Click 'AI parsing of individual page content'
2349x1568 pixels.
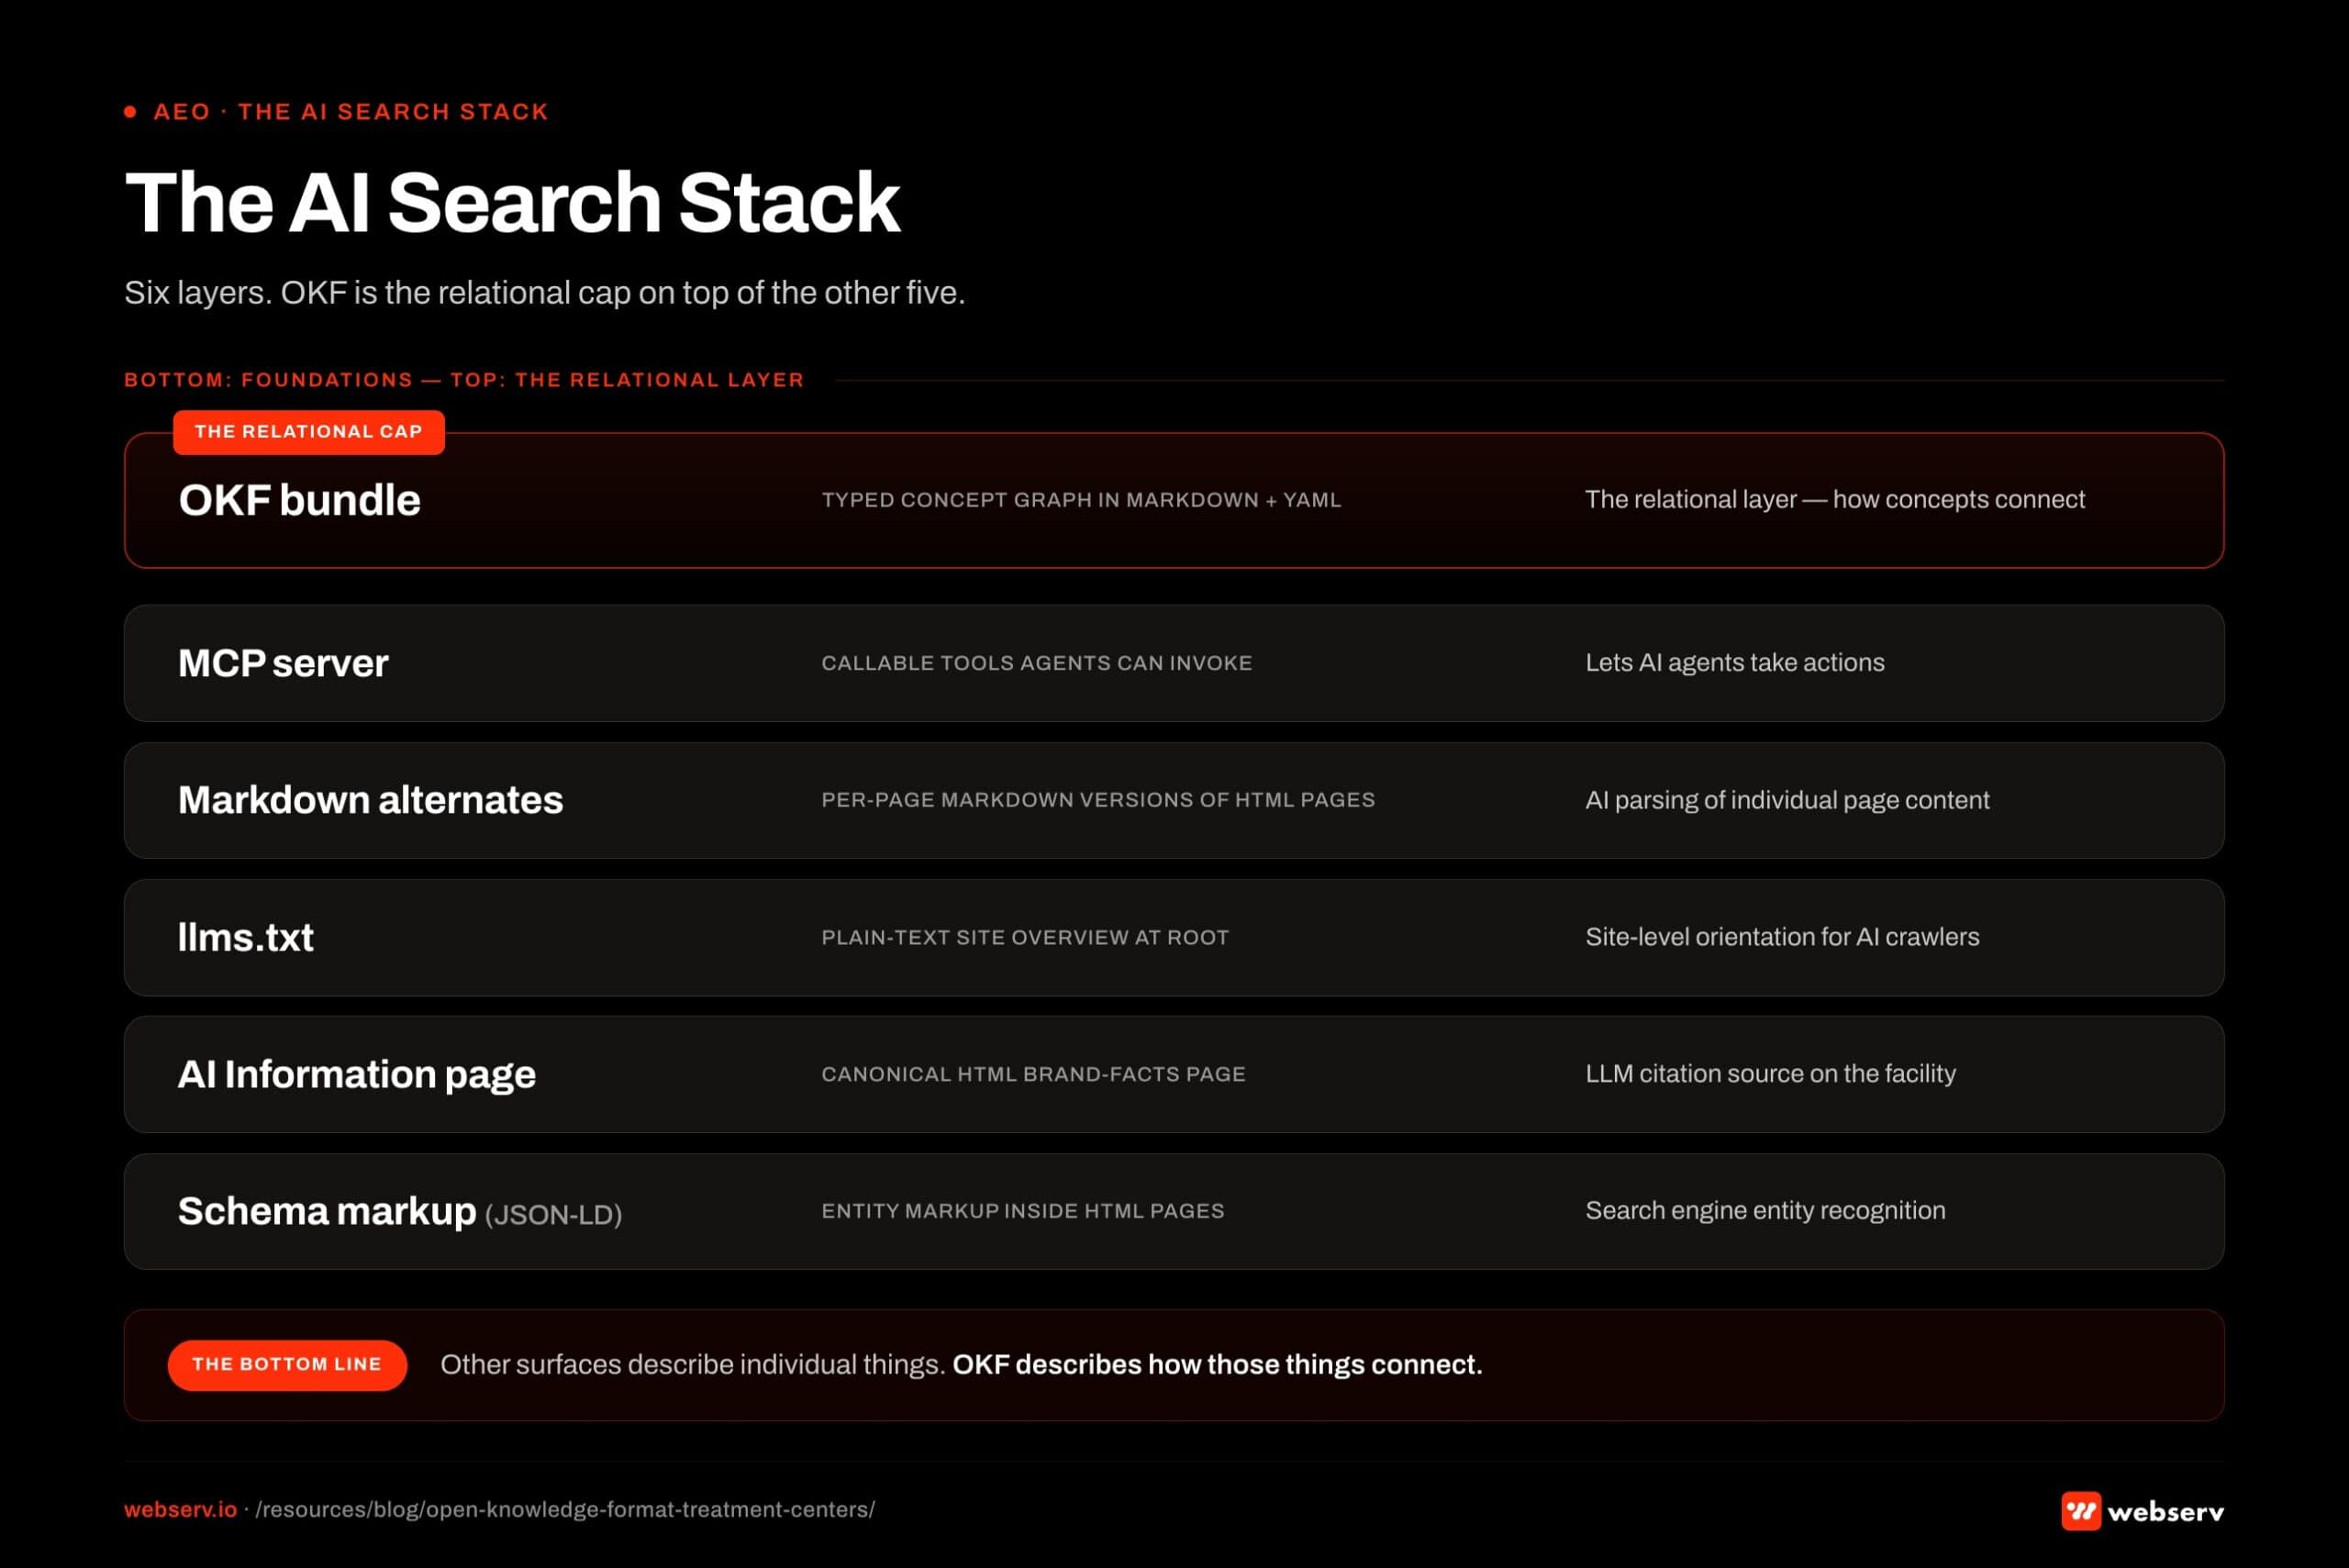1787,800
